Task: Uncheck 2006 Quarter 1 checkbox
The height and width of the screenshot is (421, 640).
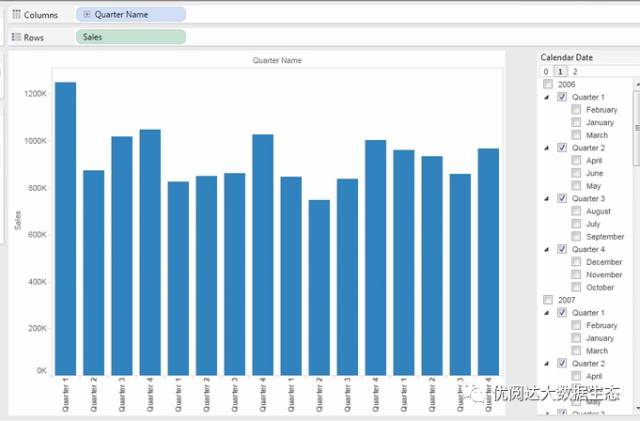Action: coord(562,97)
